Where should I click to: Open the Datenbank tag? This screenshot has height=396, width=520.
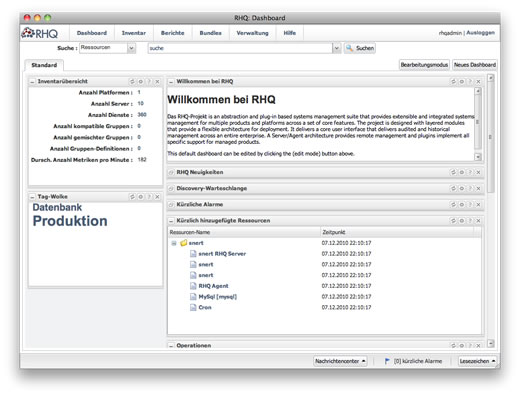[57, 207]
